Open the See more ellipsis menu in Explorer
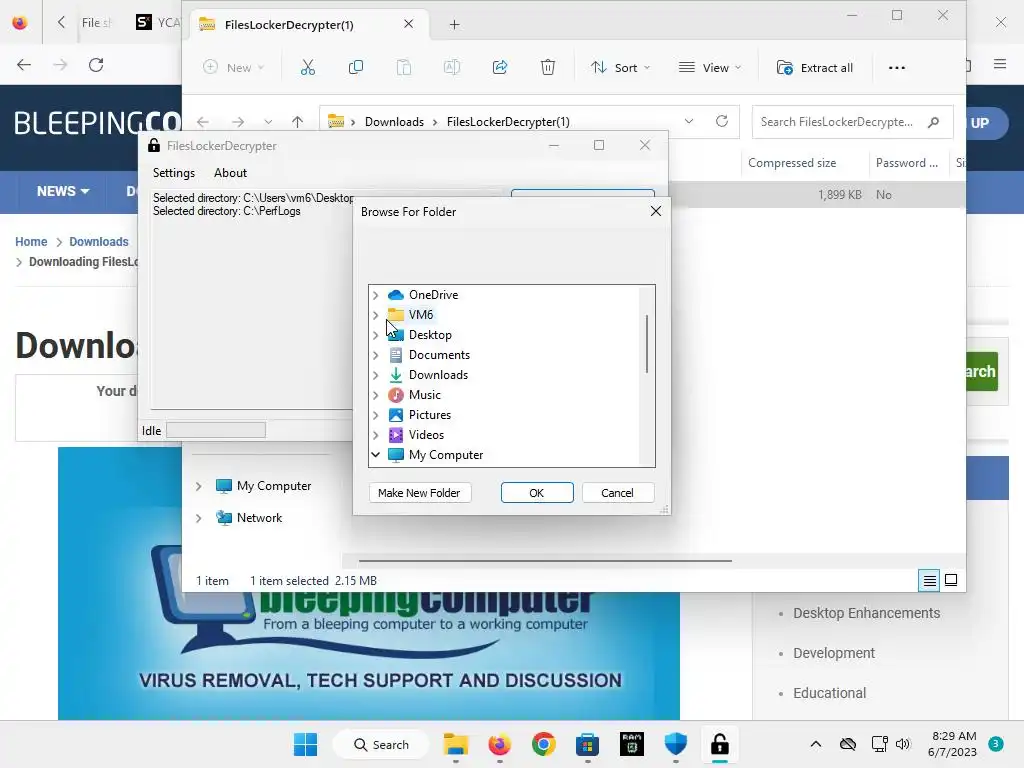The width and height of the screenshot is (1024, 768). click(x=897, y=67)
